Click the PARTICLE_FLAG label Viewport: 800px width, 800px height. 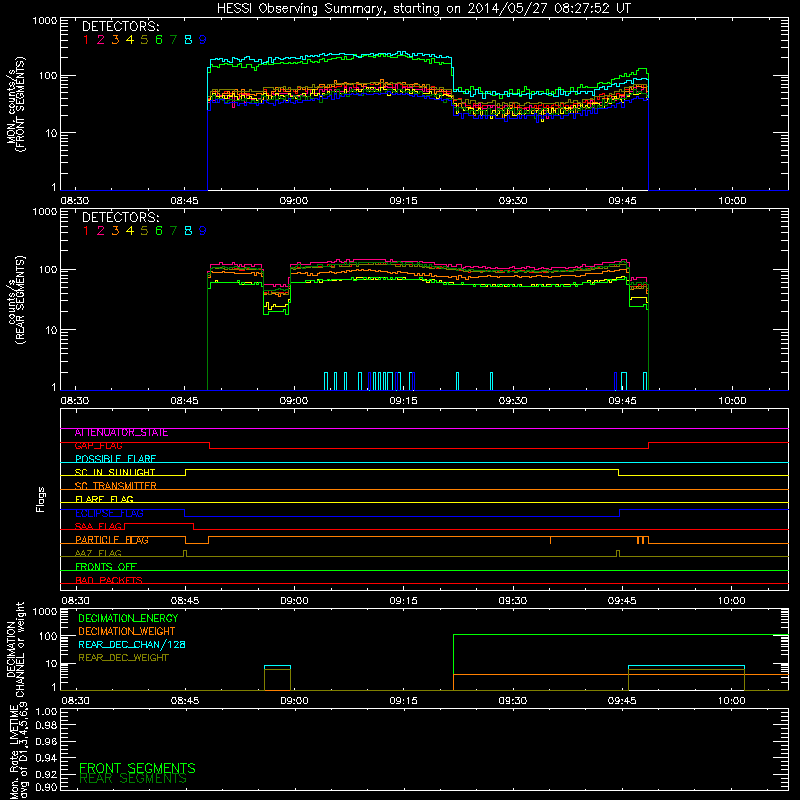point(112,540)
